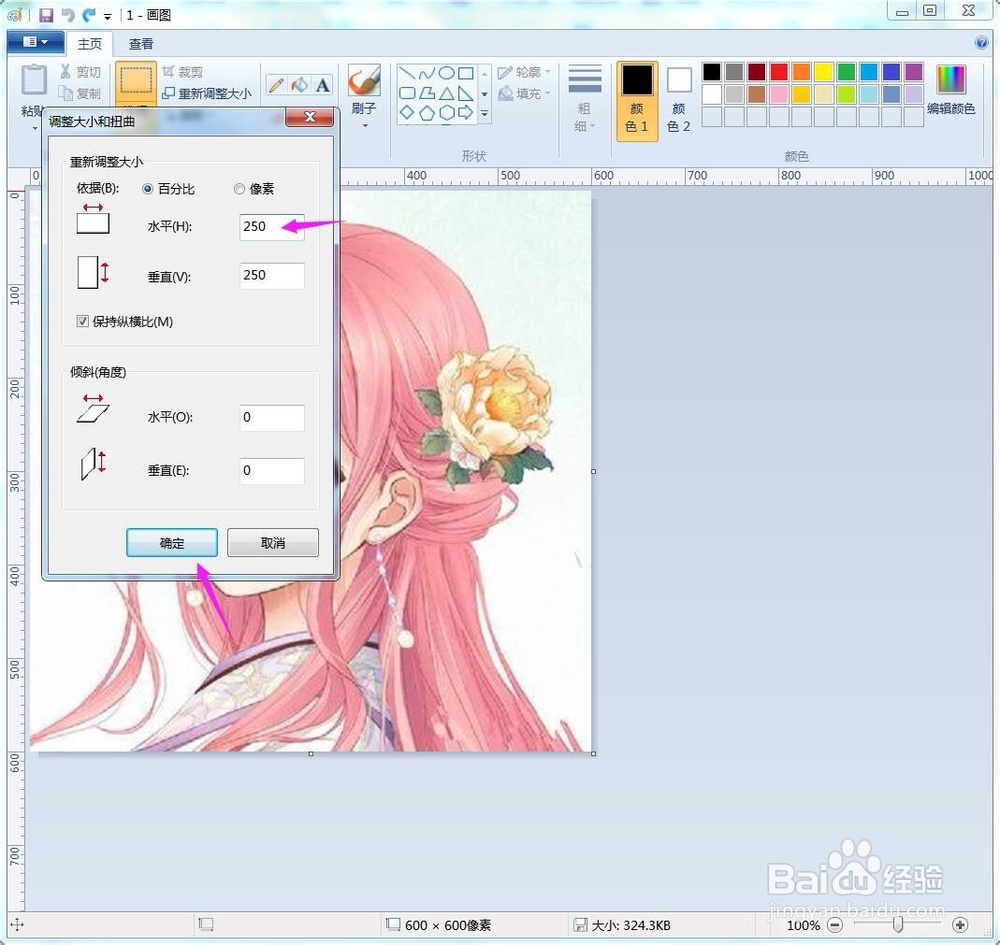Switch to the Home tab
Screen dimensions: 1000x945
point(89,43)
